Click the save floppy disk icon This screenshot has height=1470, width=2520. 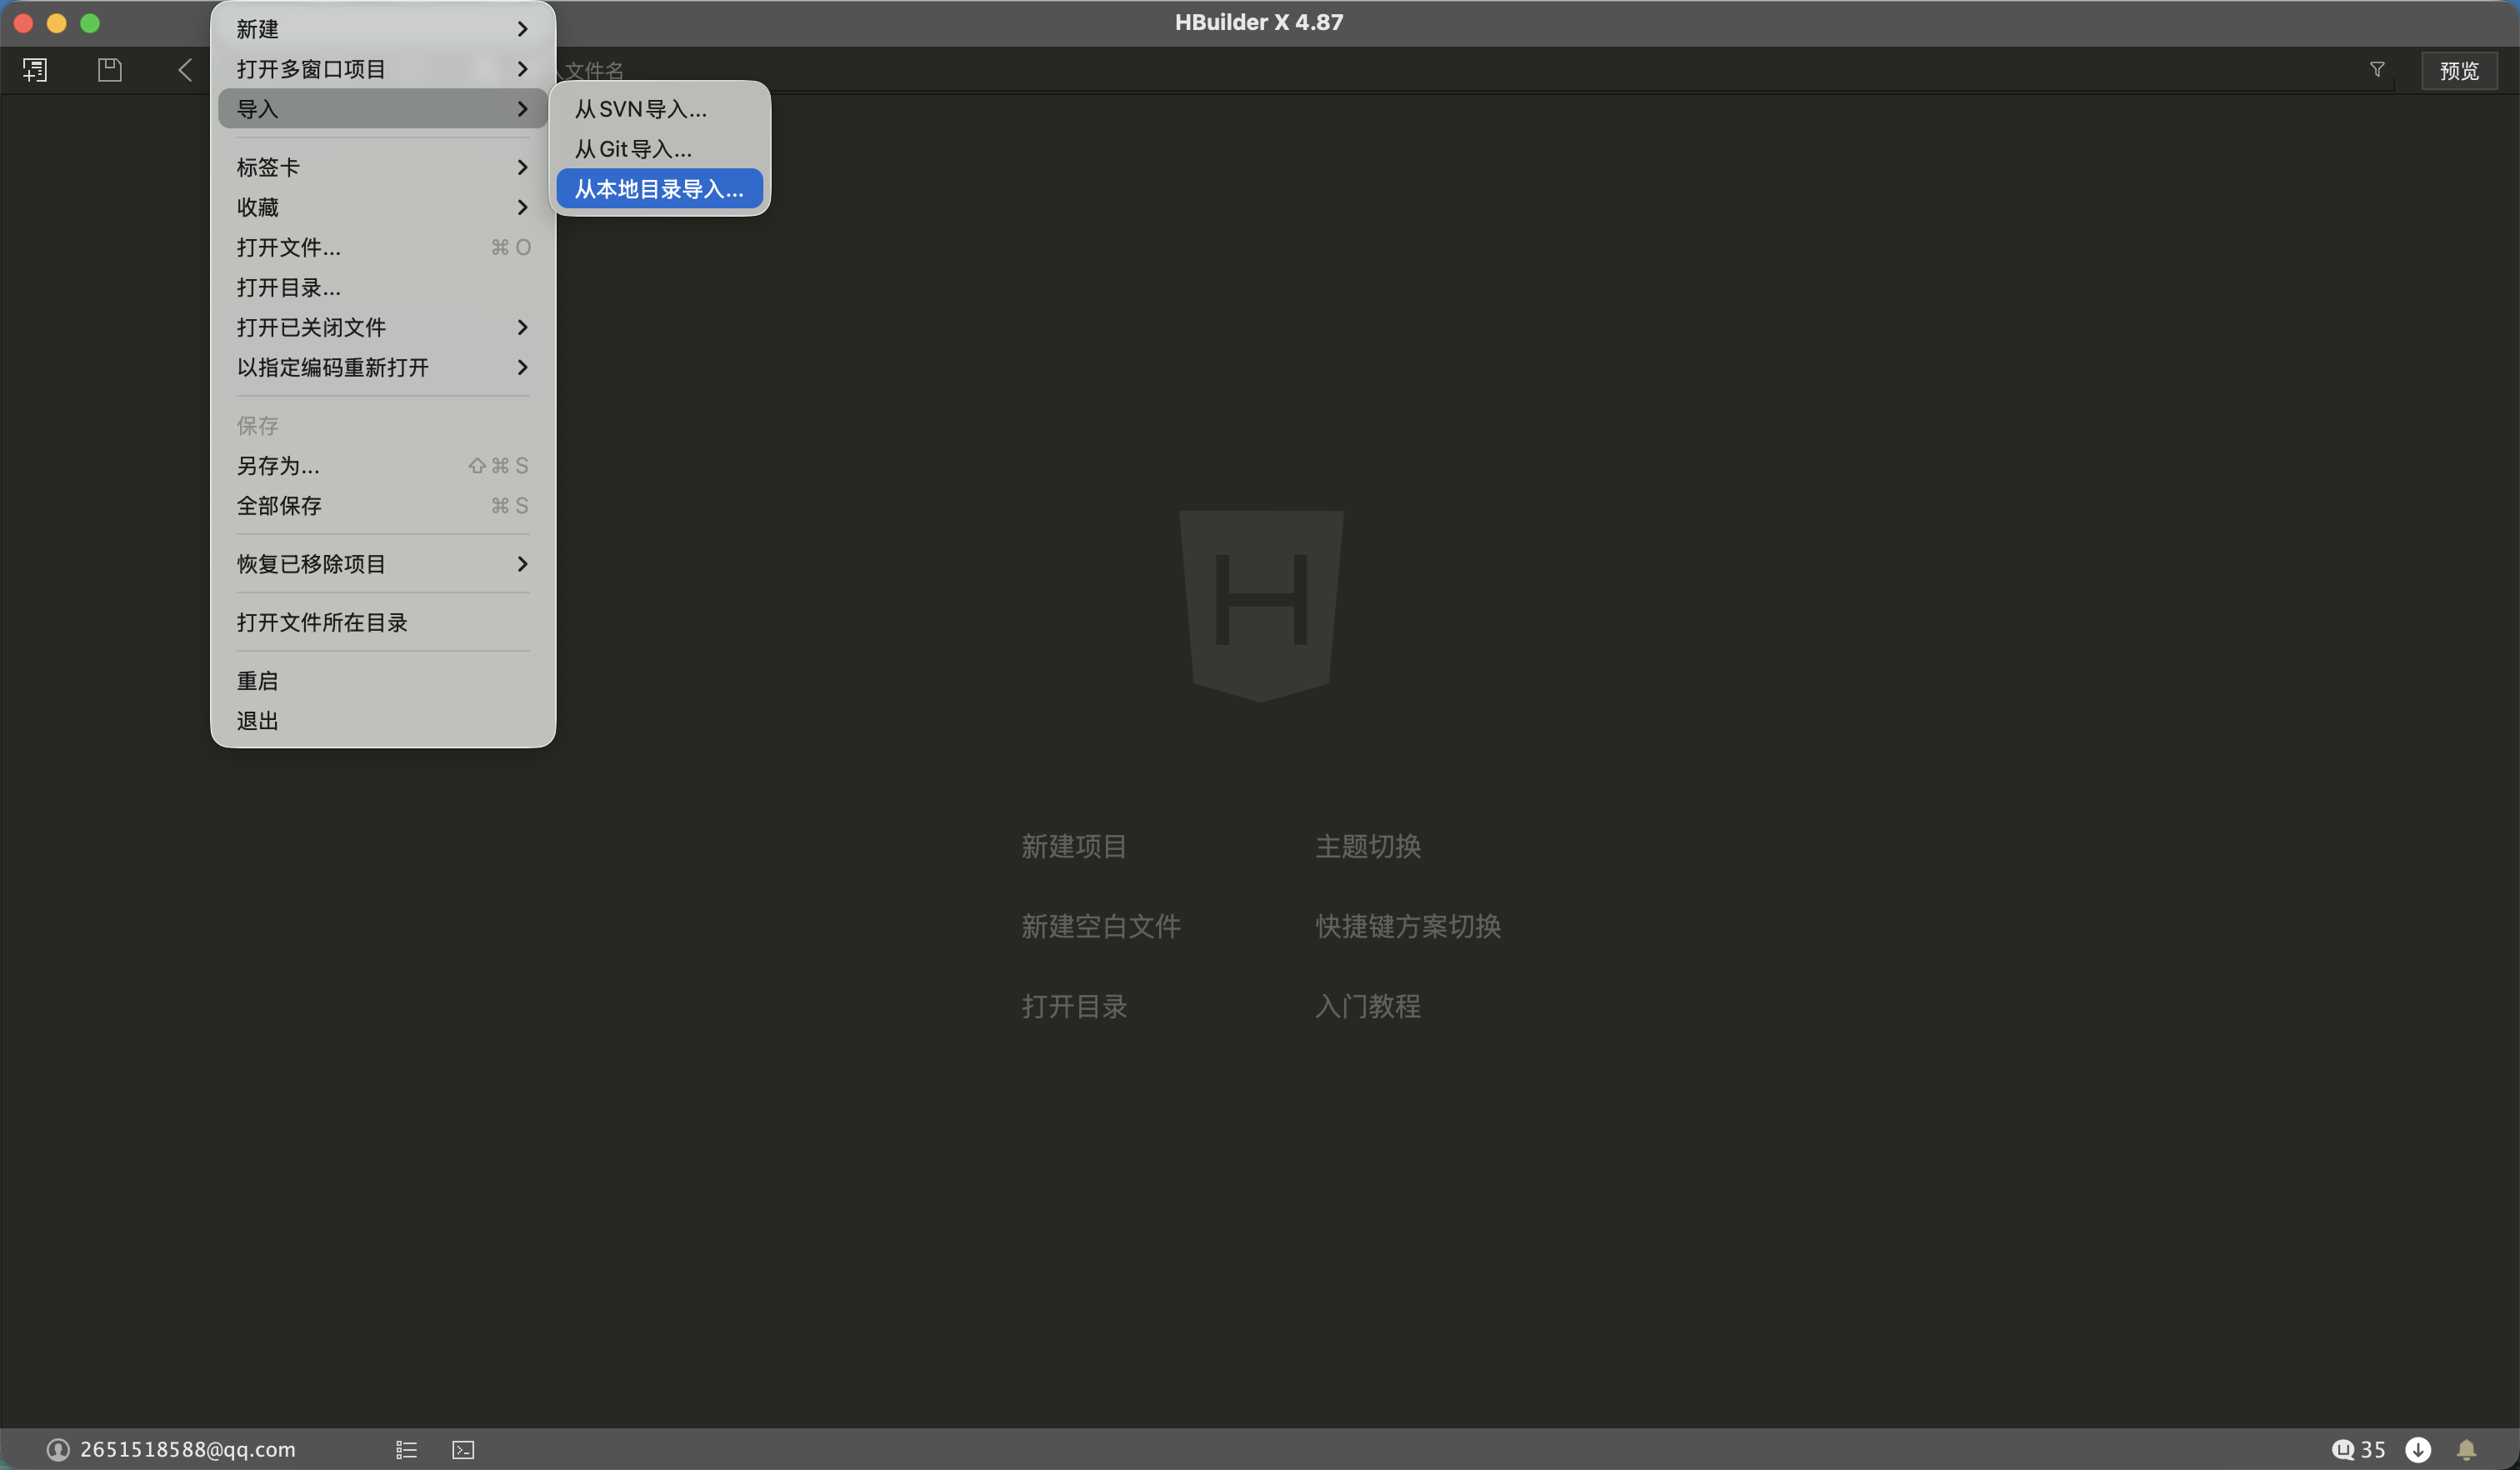110,70
